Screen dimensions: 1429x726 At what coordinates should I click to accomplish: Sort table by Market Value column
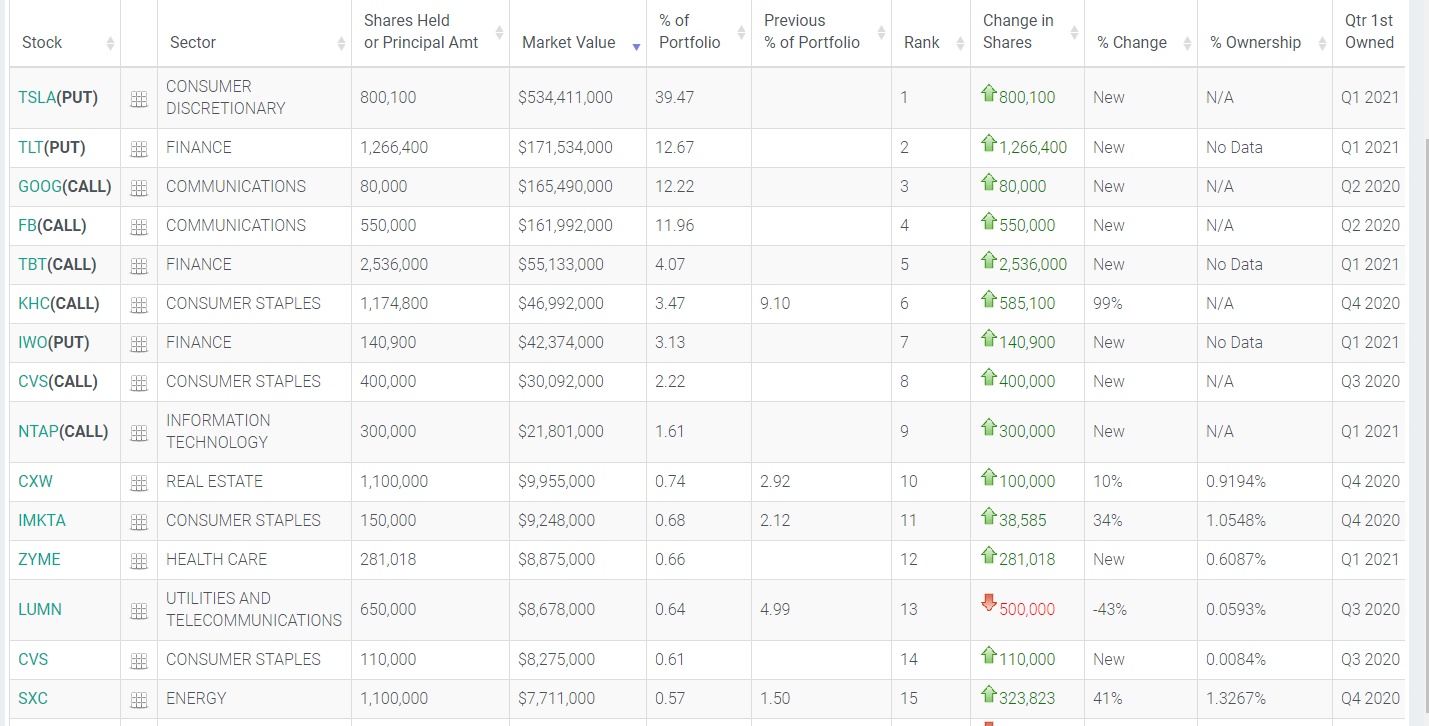point(578,33)
